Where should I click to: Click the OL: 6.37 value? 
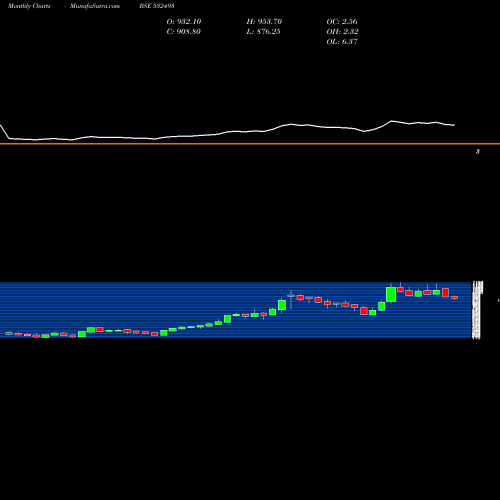coord(342,41)
